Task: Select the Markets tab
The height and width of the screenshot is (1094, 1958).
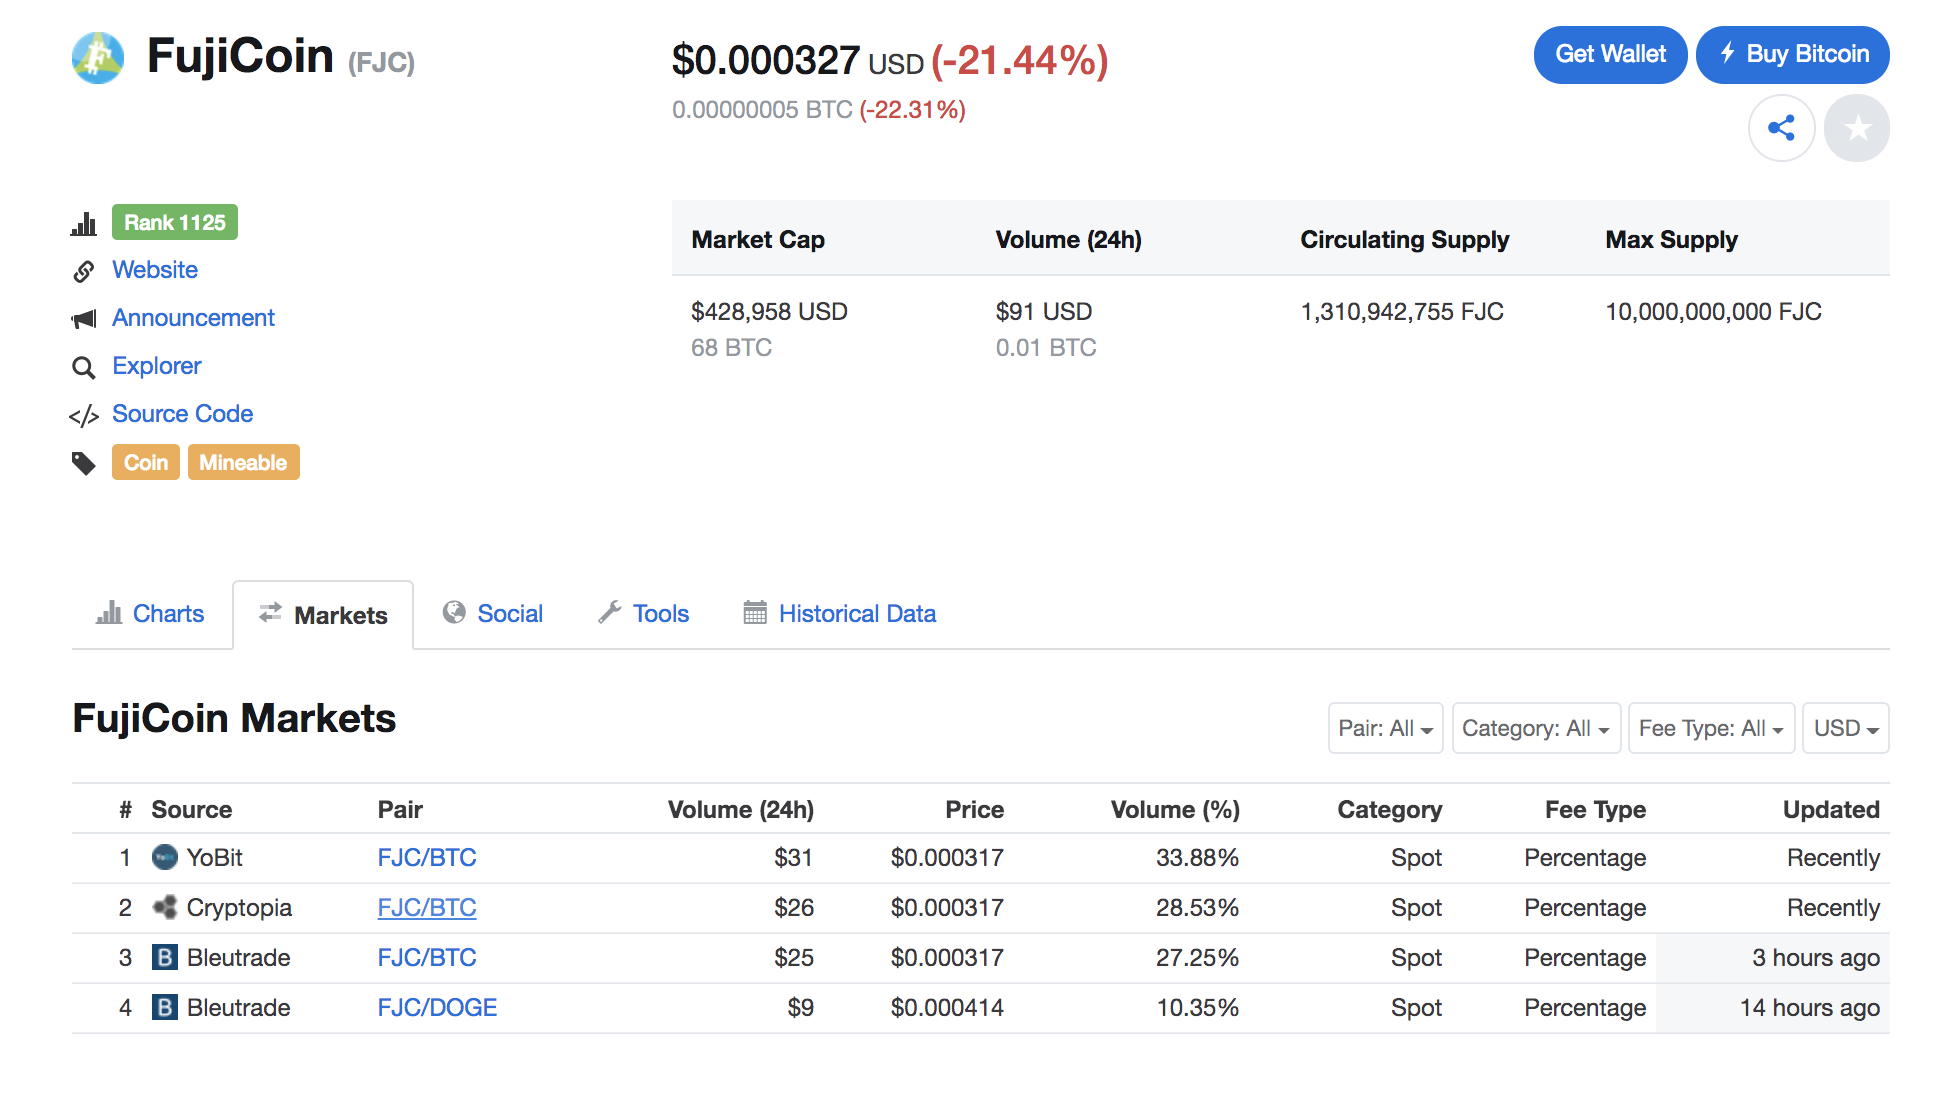Action: 323,615
